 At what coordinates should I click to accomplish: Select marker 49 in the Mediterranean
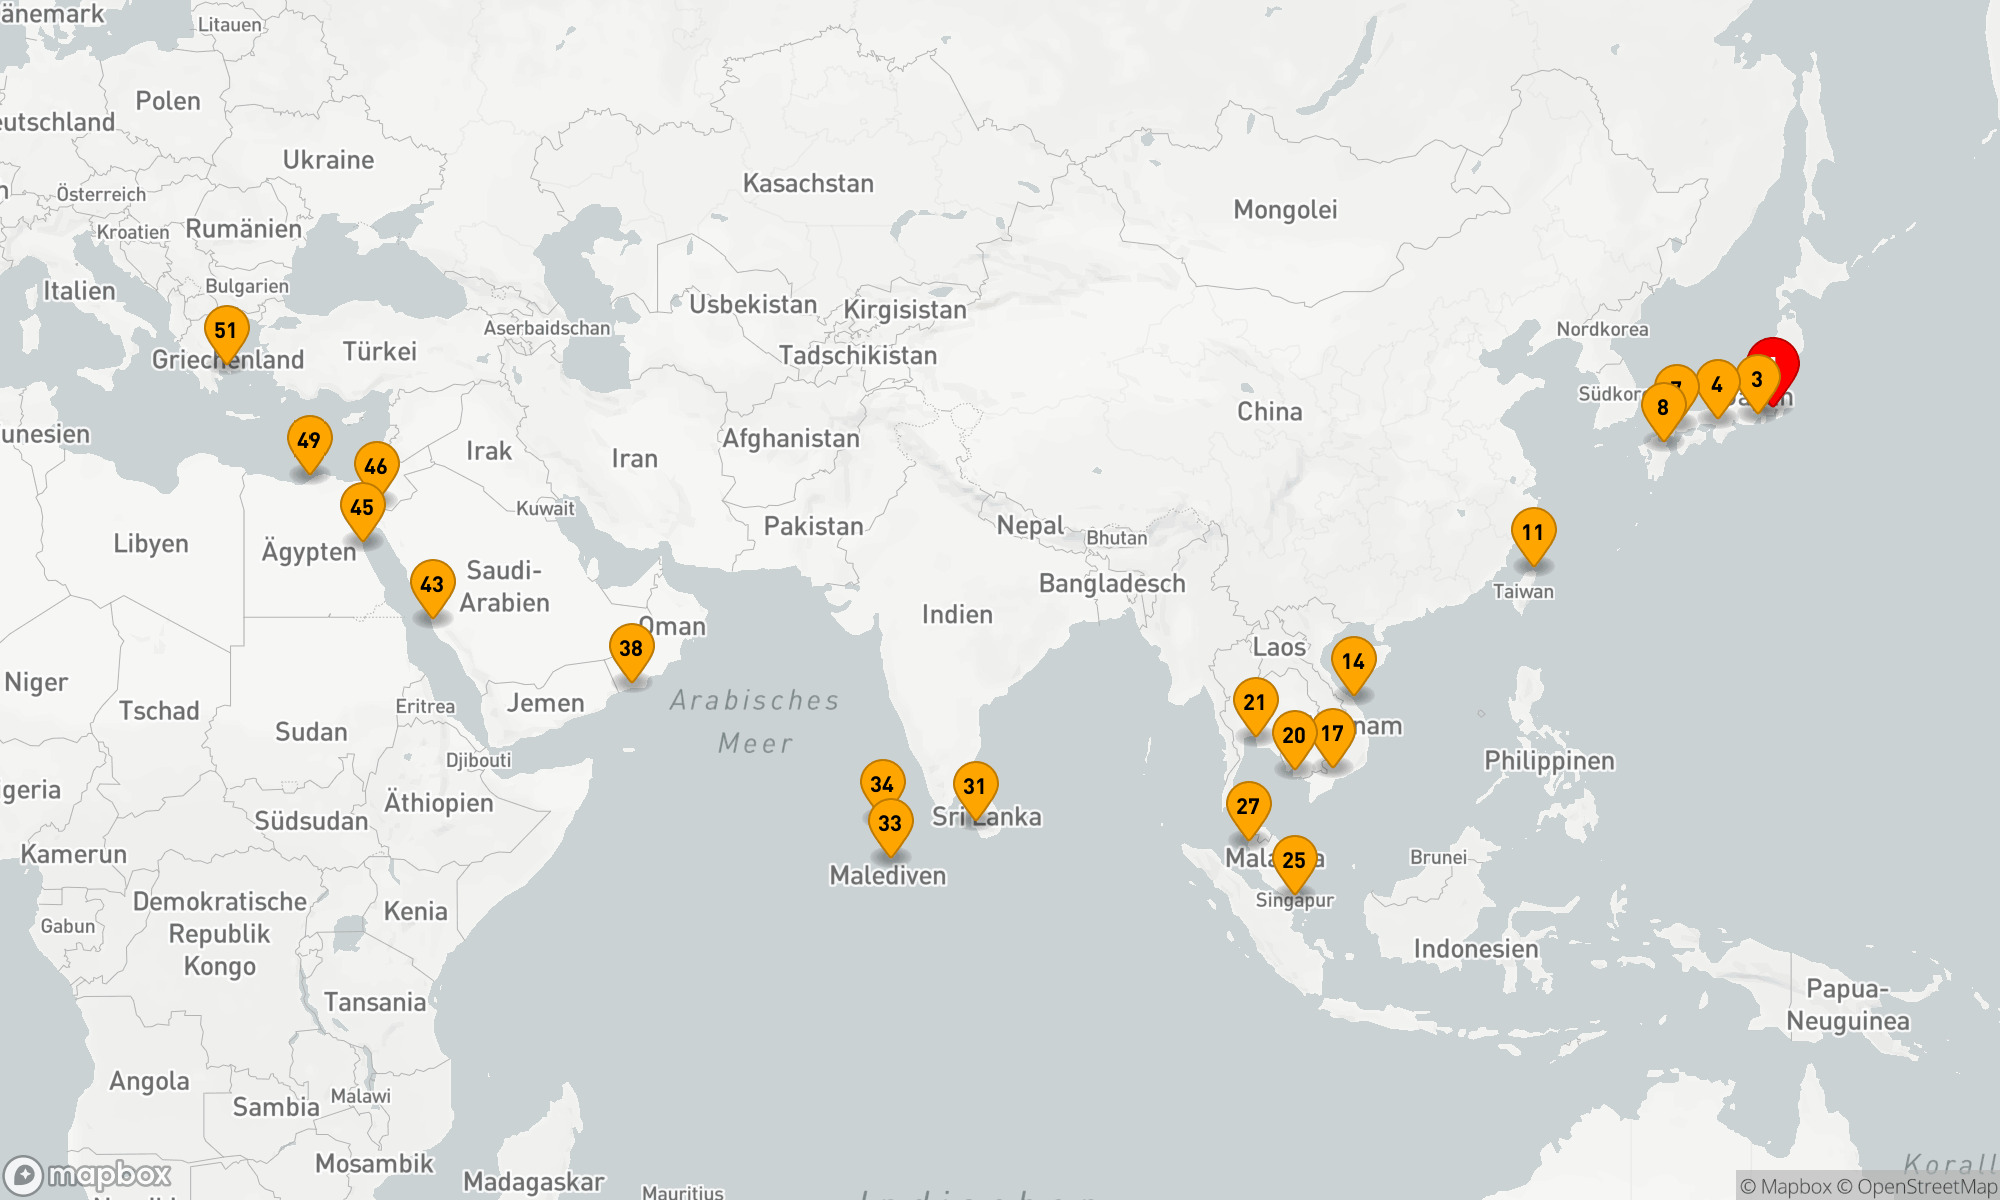(309, 441)
